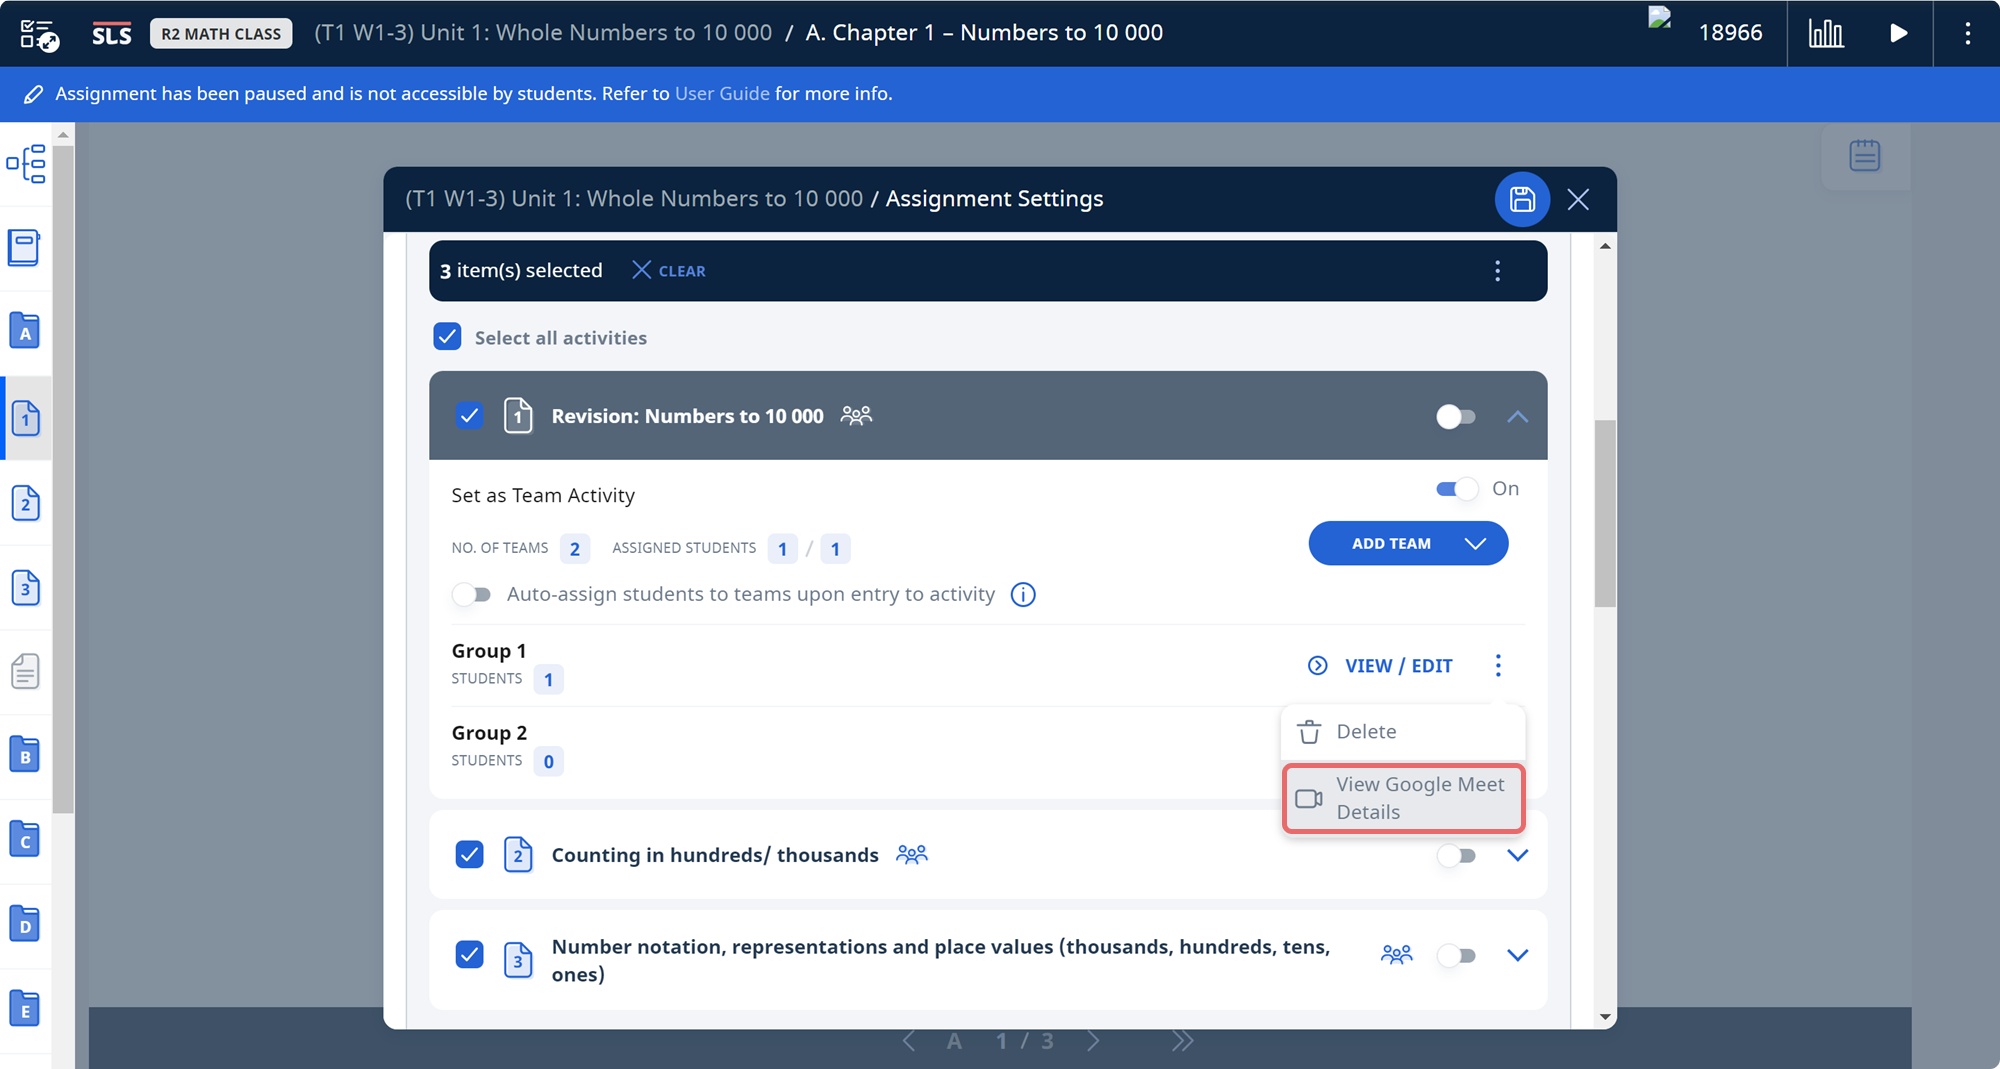Uncheck Number notation activity checkbox
This screenshot has height=1069, width=2000.
pos(469,955)
